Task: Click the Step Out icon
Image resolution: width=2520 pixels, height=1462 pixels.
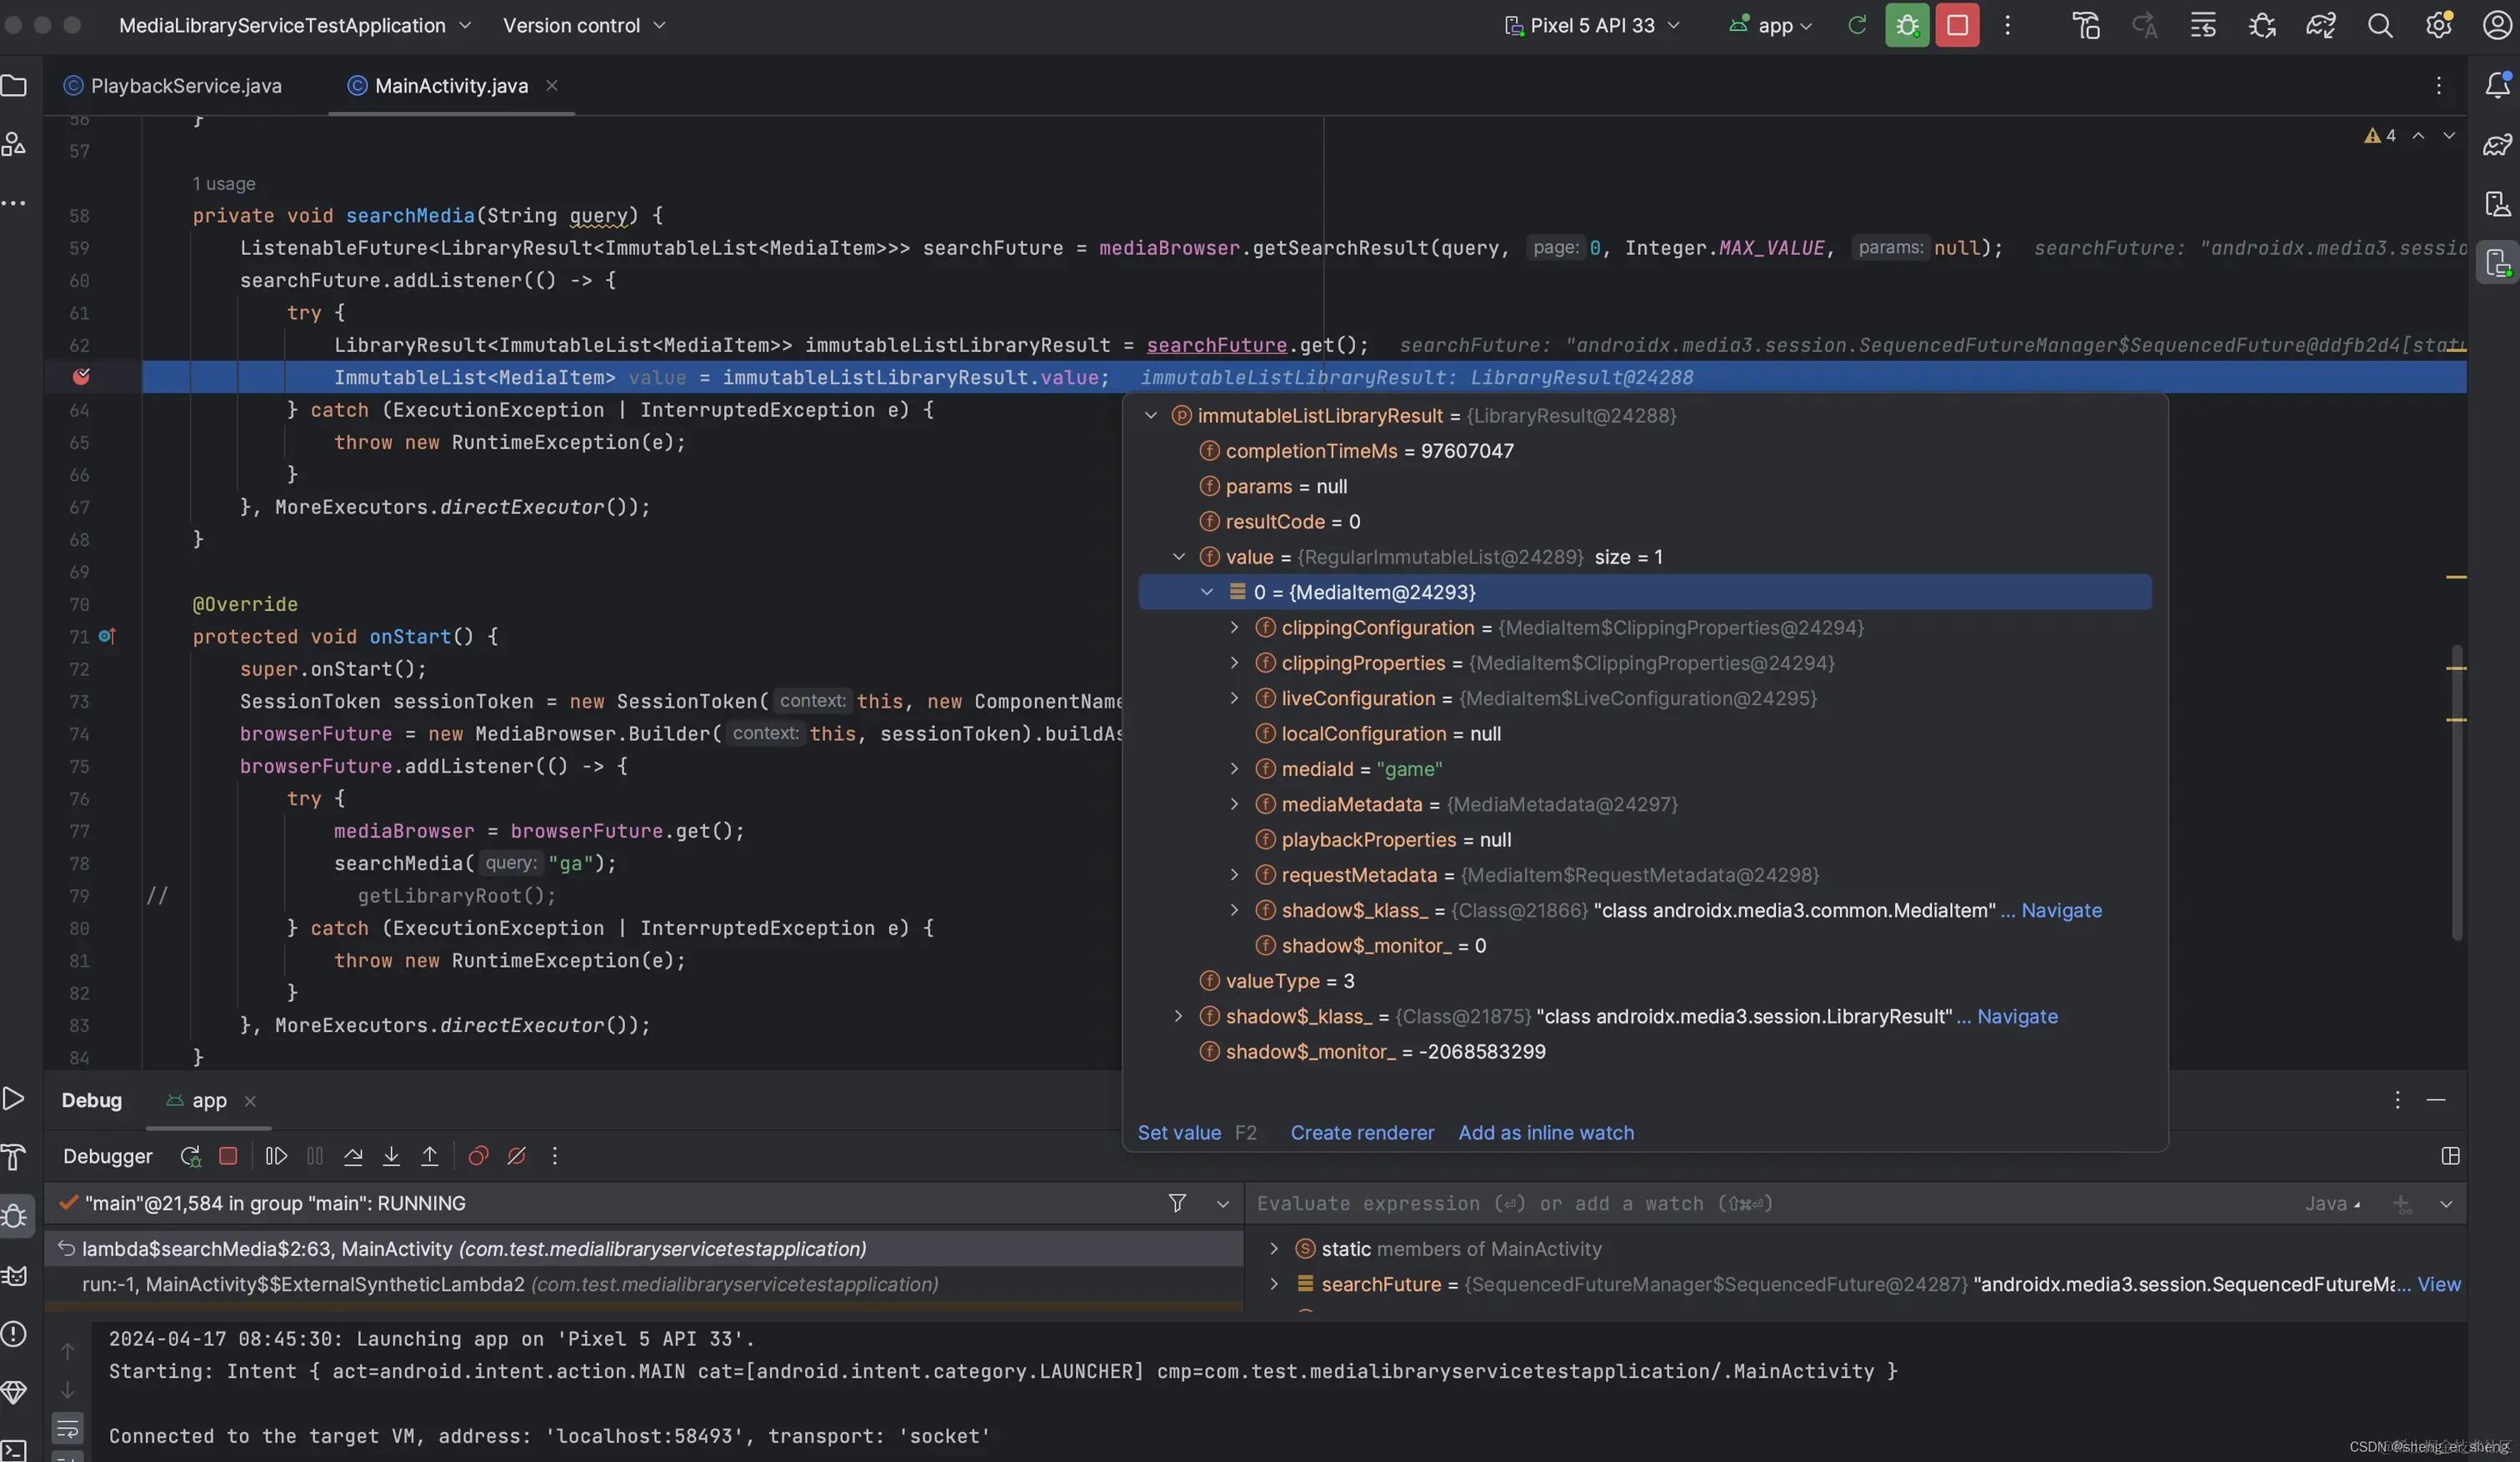Action: click(x=429, y=1156)
